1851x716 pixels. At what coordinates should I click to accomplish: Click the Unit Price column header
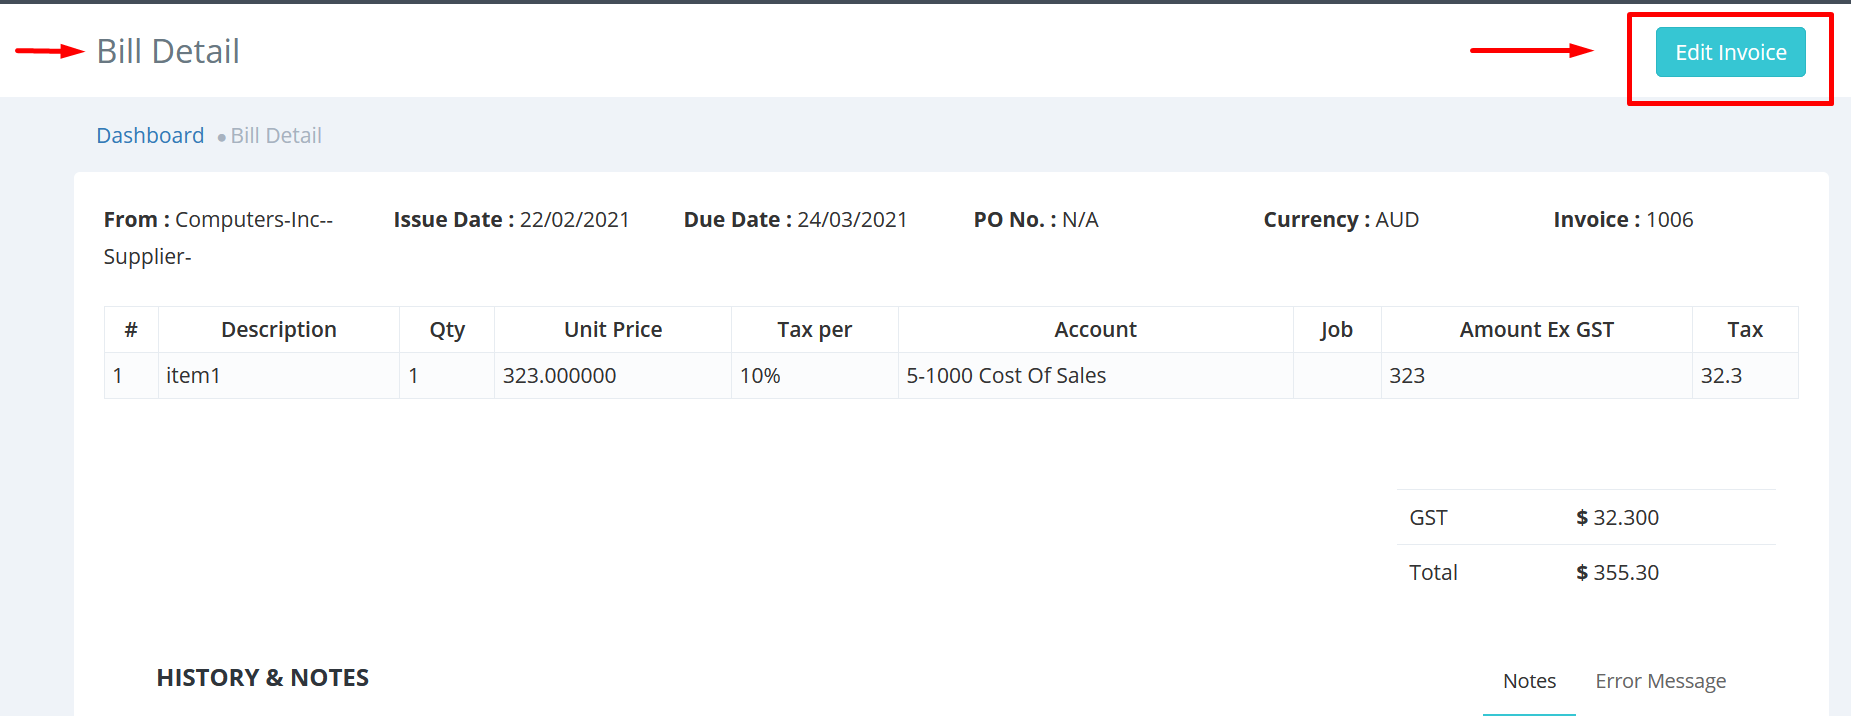613,330
